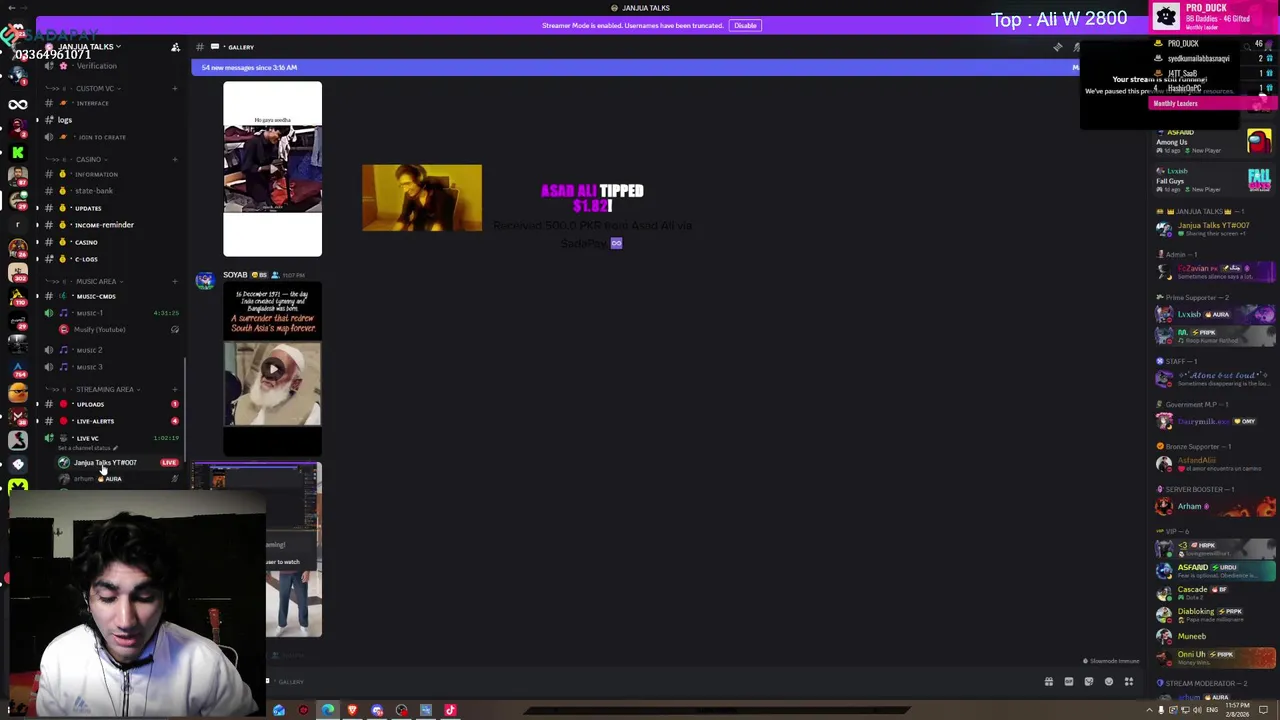
Task: Disable Streamer Mode from the banner
Action: 745,25
